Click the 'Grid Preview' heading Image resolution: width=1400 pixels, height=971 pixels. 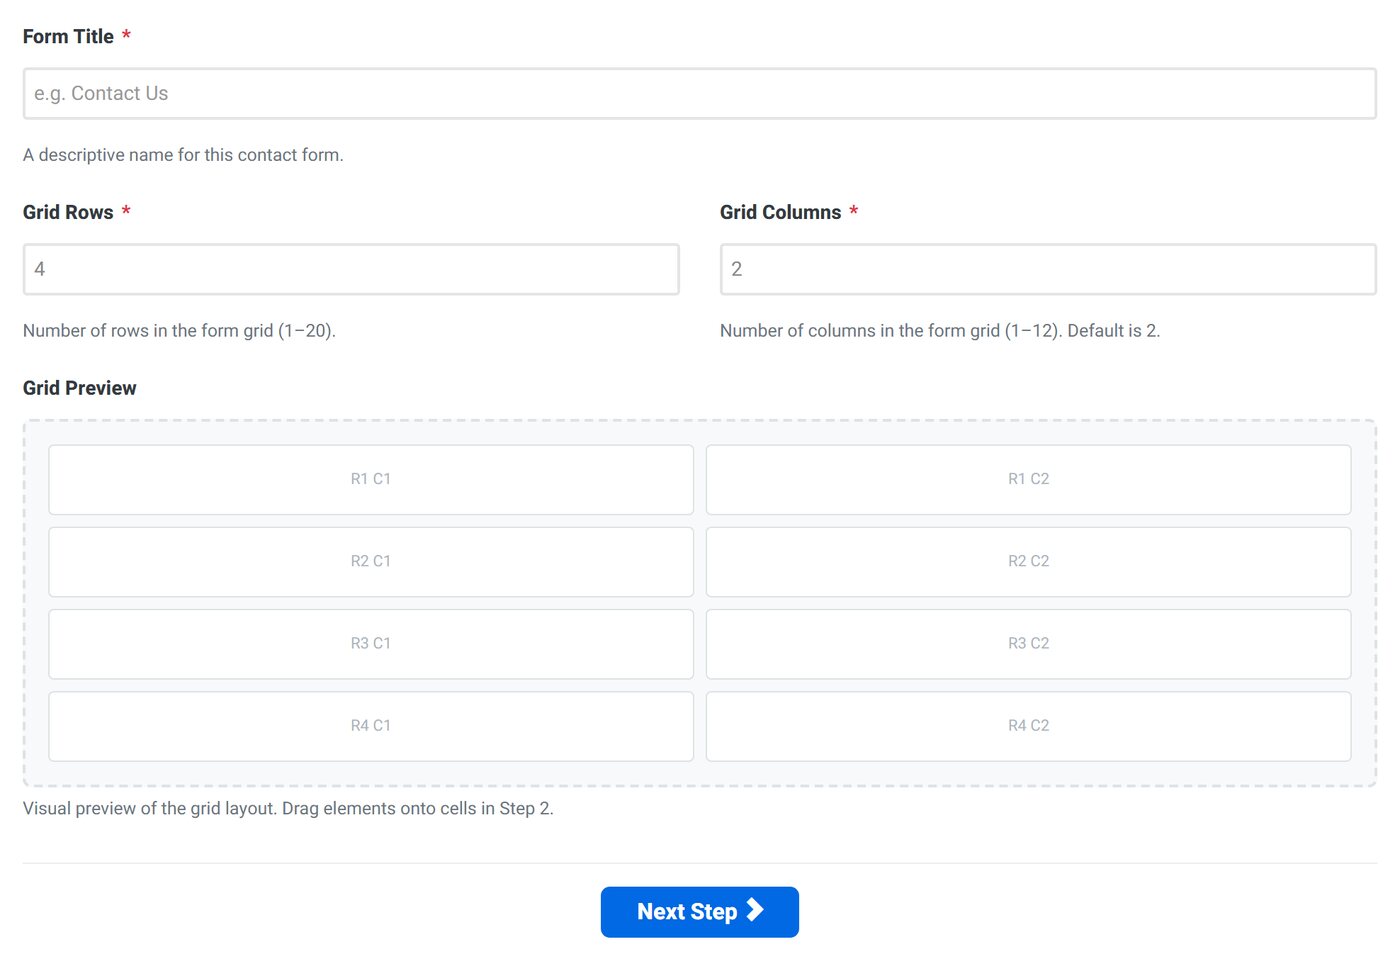80,388
